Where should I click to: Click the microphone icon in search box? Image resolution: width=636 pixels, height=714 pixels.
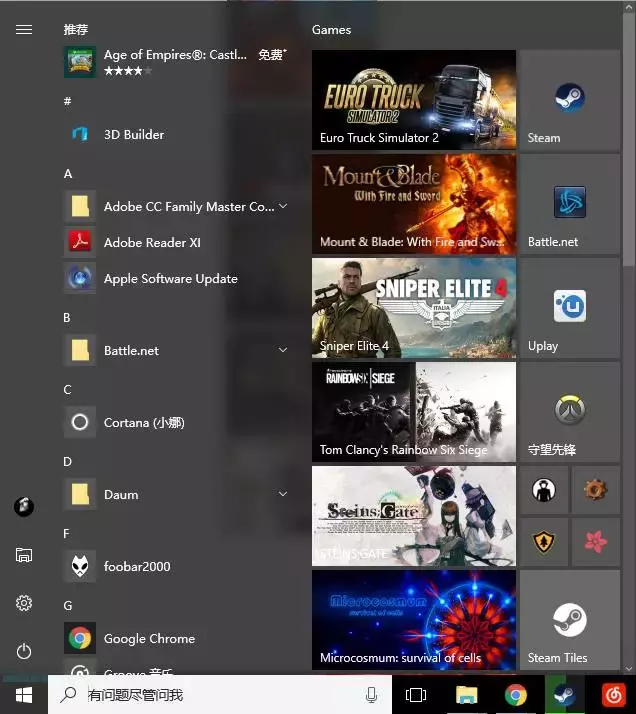pyautogui.click(x=371, y=695)
